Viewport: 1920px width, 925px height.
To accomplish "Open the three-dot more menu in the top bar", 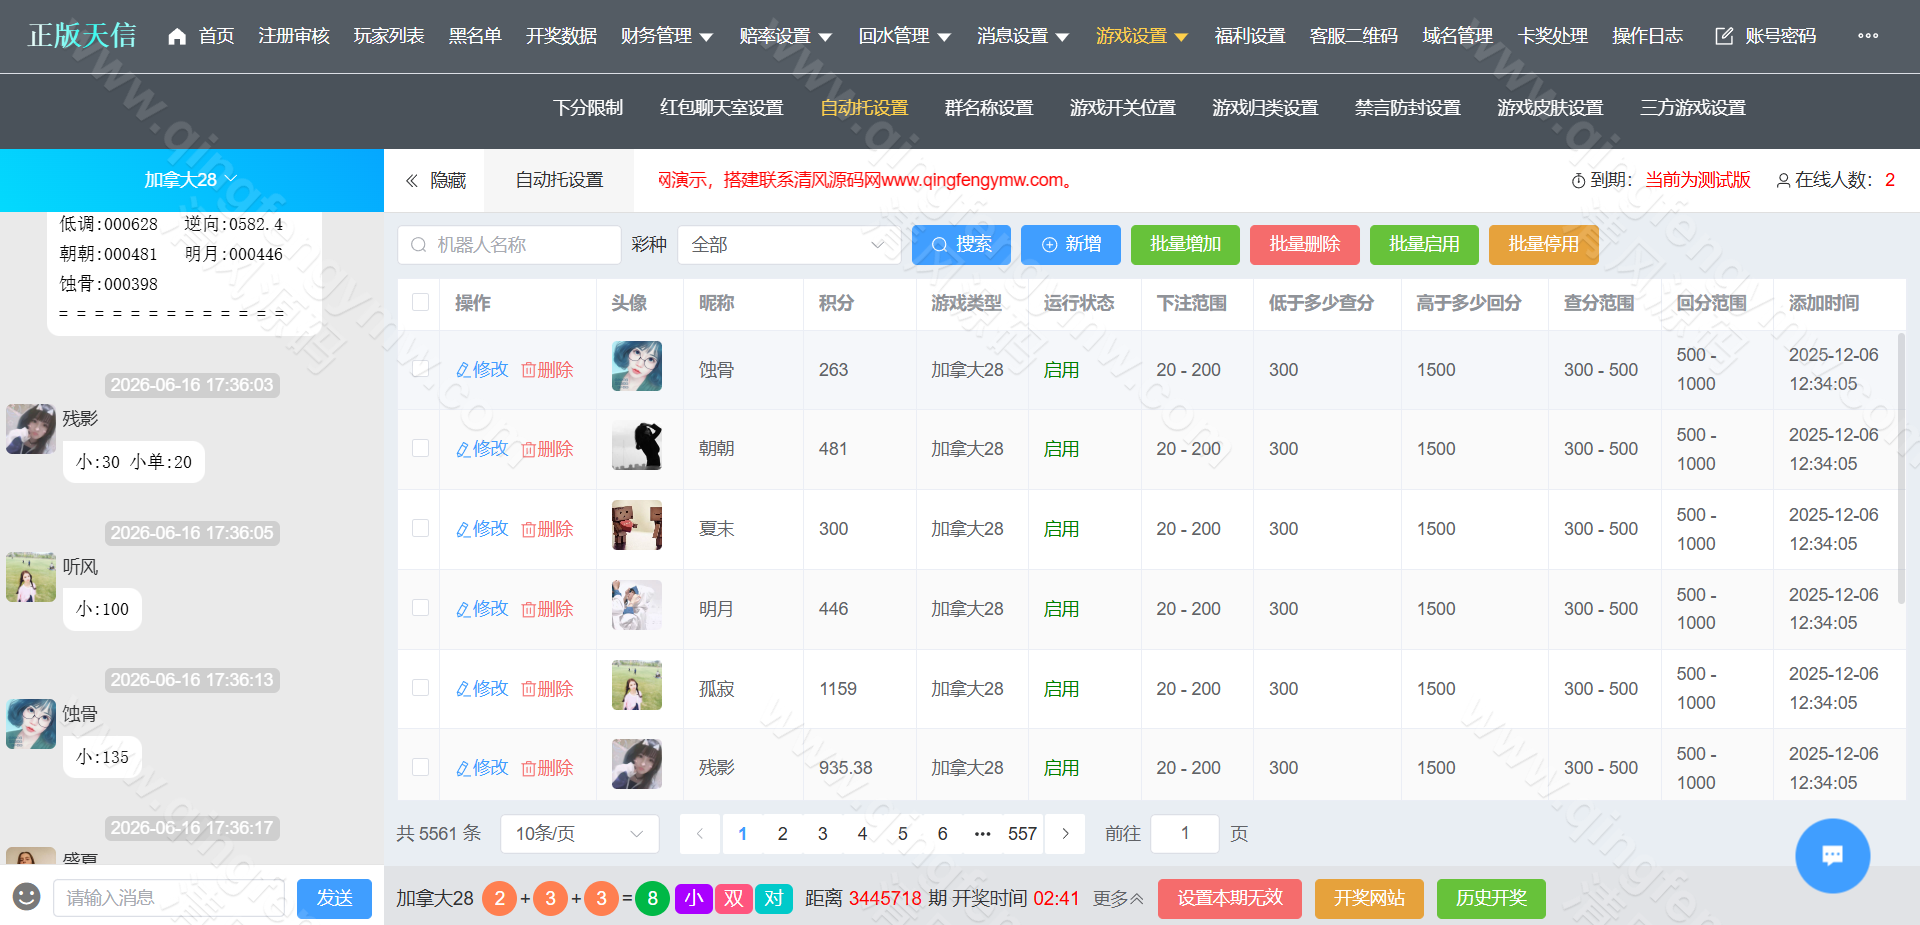I will pos(1867,36).
